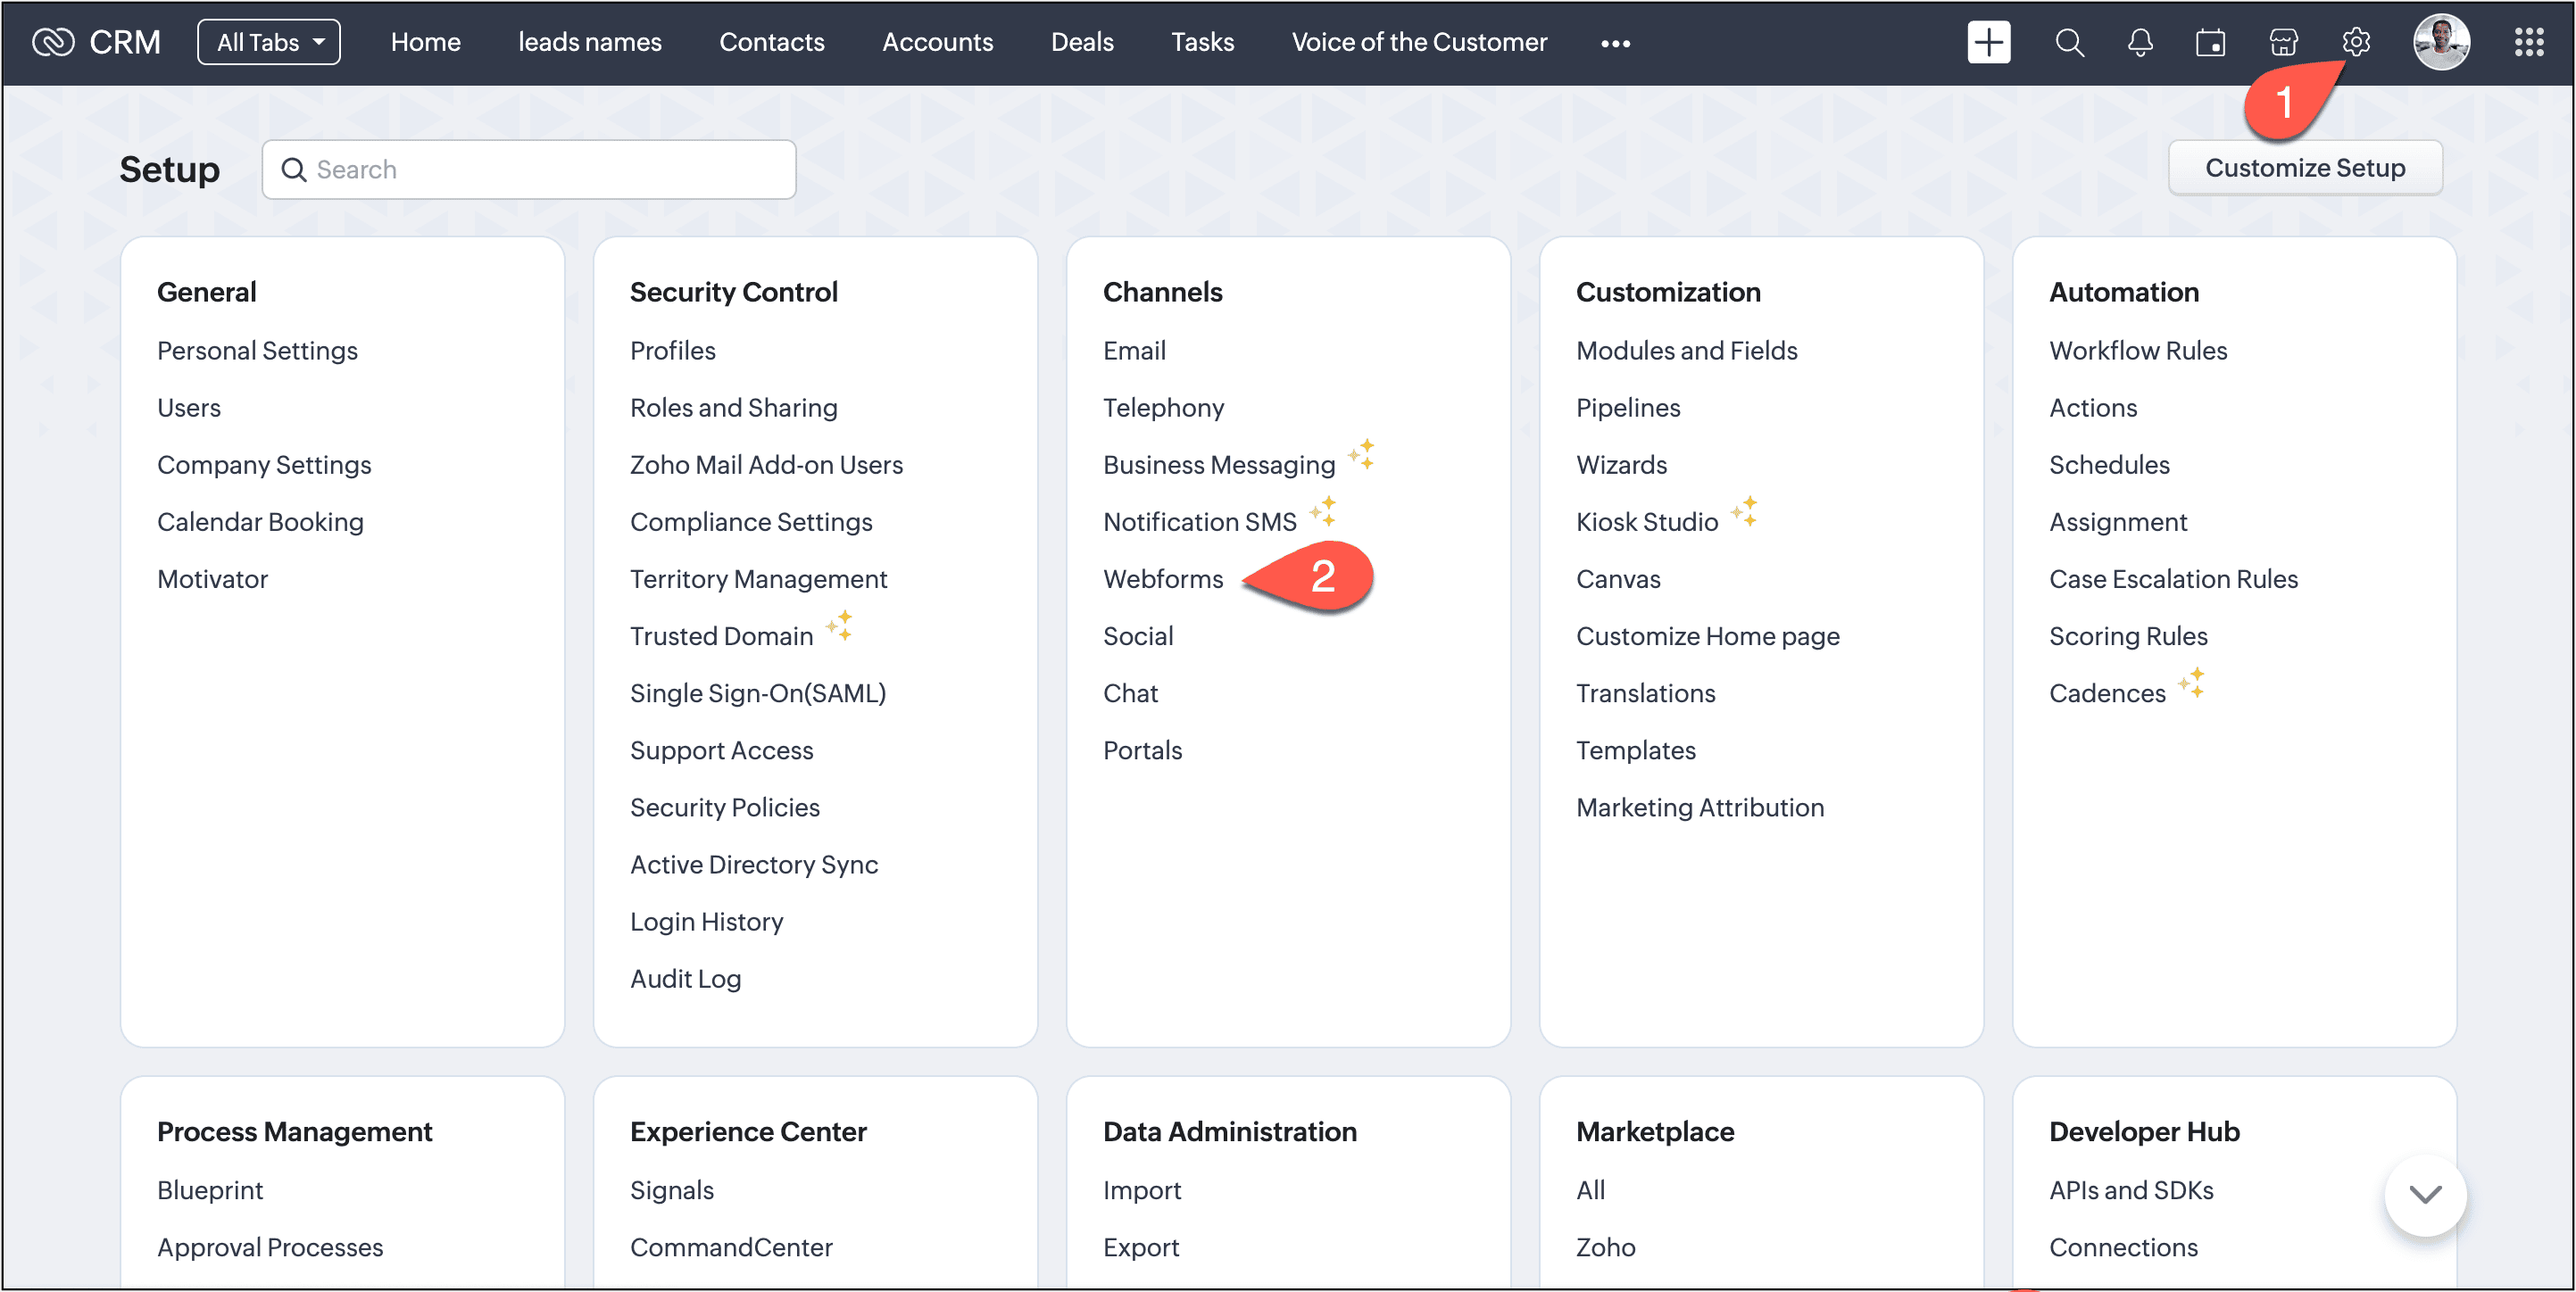Click the plus create-new icon
Screen dimensions: 2576x1292
coord(1988,42)
